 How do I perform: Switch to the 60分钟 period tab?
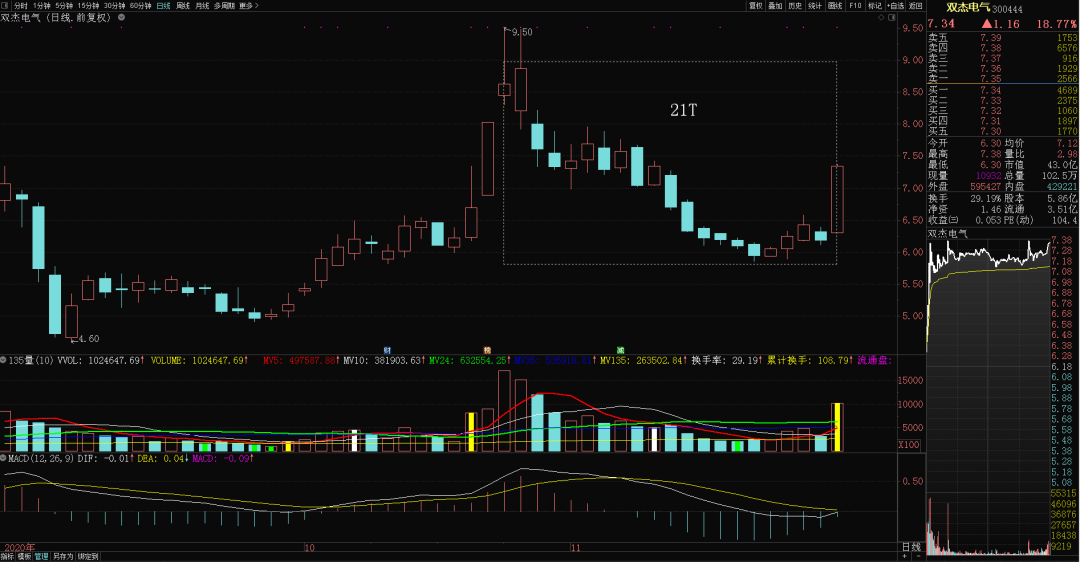point(141,6)
